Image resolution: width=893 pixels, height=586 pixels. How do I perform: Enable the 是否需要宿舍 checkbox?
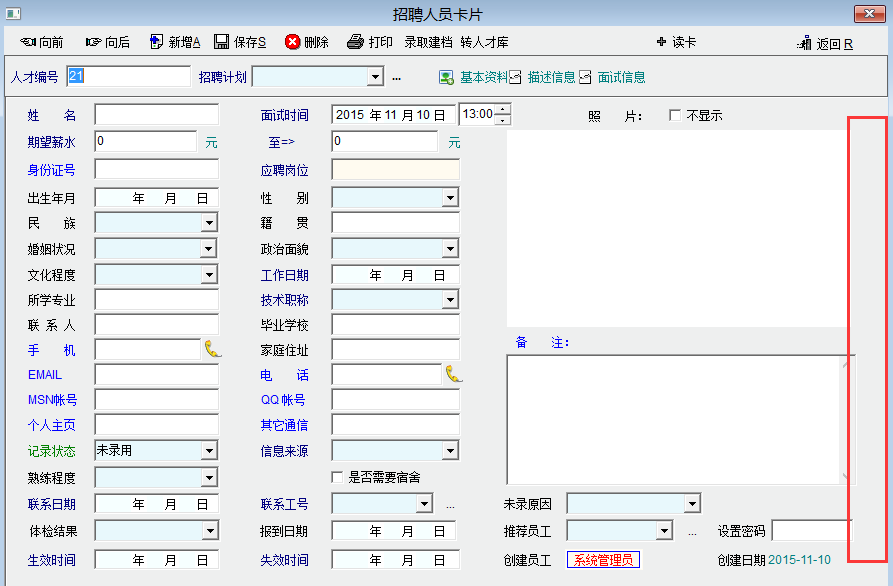point(338,477)
